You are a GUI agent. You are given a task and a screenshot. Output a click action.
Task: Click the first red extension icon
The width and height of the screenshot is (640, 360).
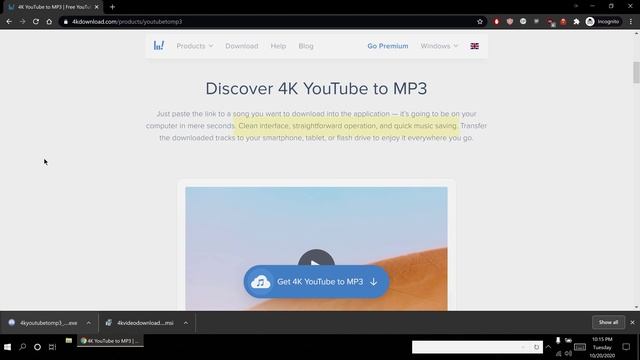point(496,22)
